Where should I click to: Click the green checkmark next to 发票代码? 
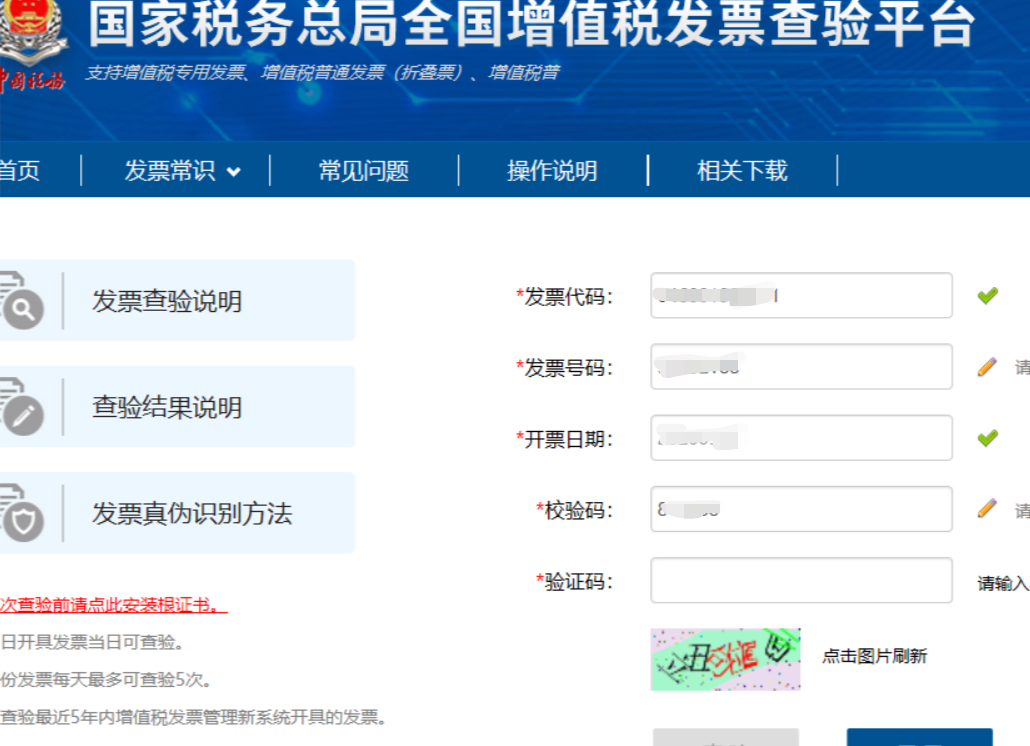click(x=987, y=296)
